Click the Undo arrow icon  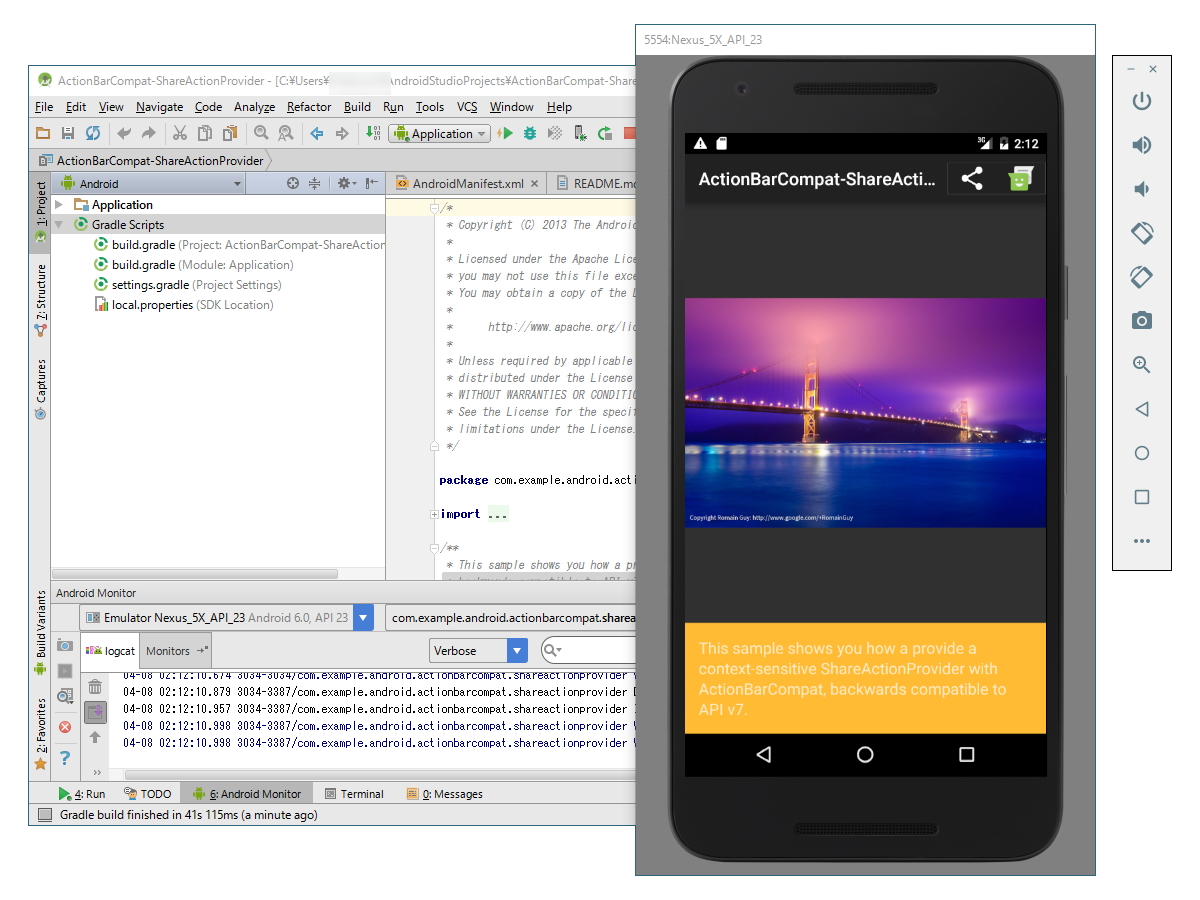point(124,133)
